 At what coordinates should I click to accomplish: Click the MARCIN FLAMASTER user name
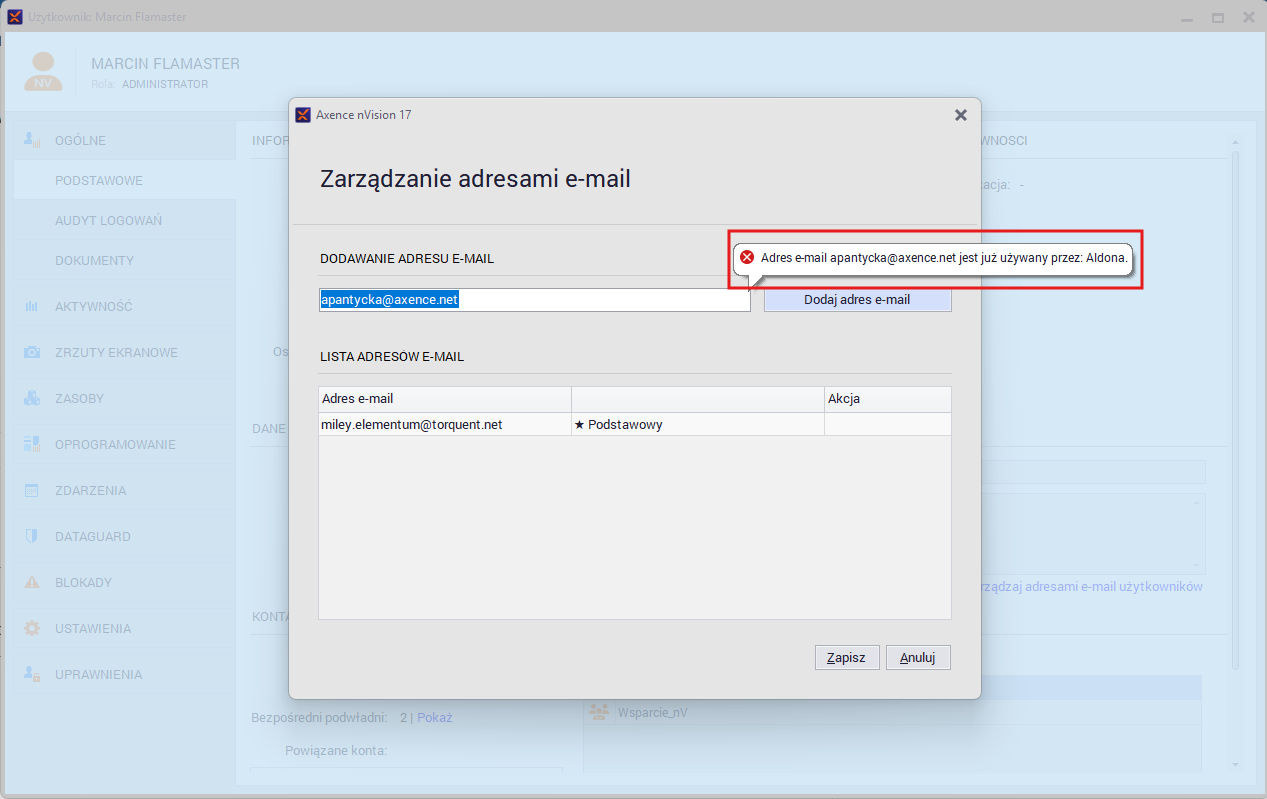coord(166,64)
